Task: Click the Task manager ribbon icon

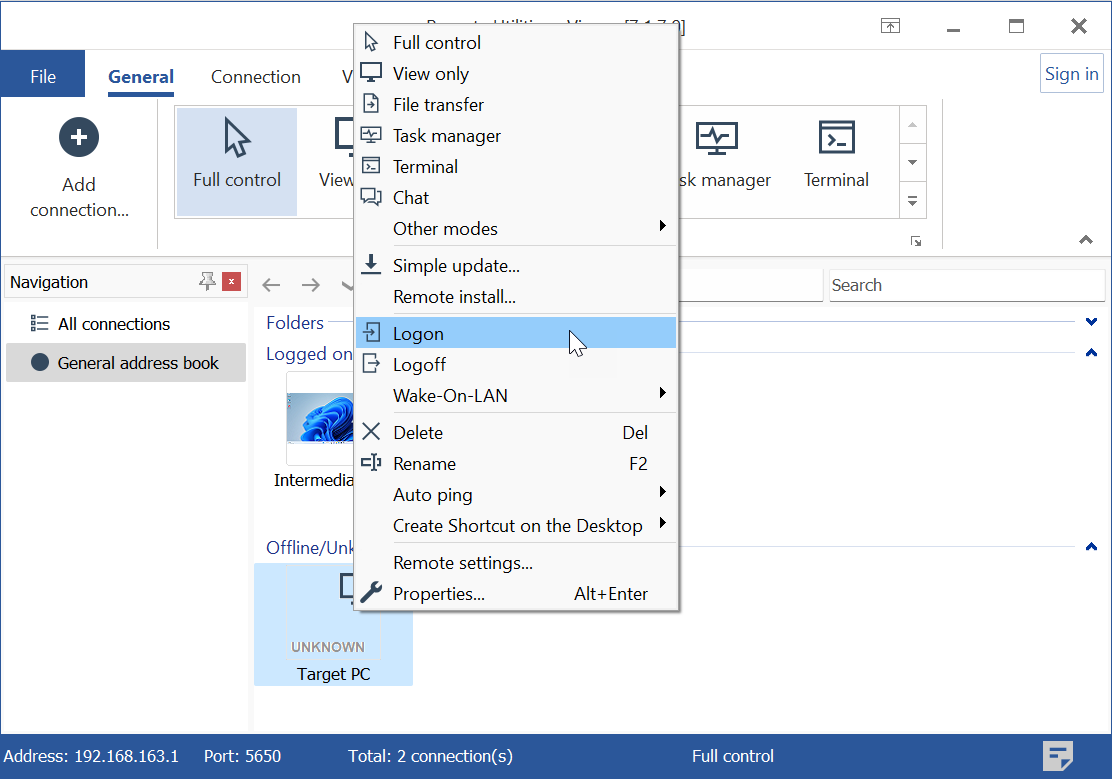Action: 717,139
